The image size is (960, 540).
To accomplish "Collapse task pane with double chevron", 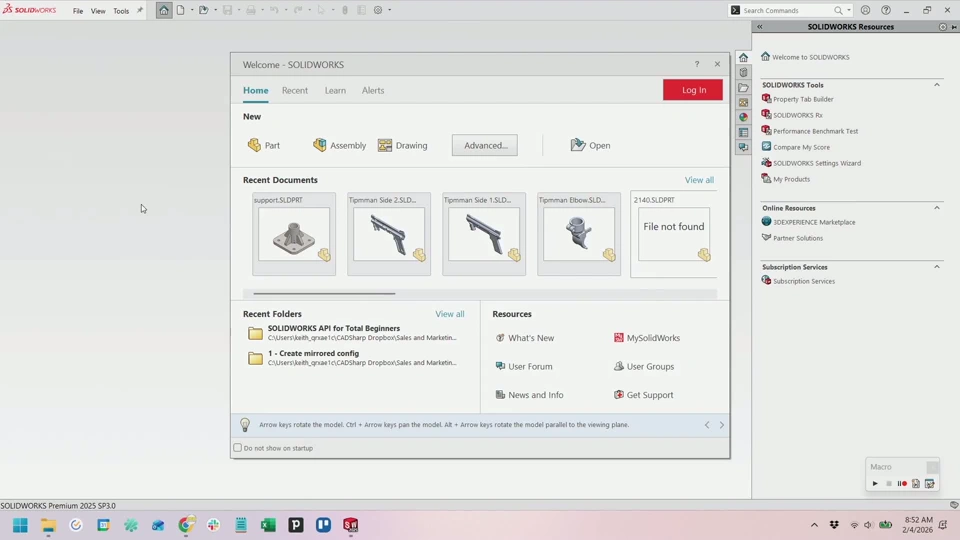I will pos(760,27).
